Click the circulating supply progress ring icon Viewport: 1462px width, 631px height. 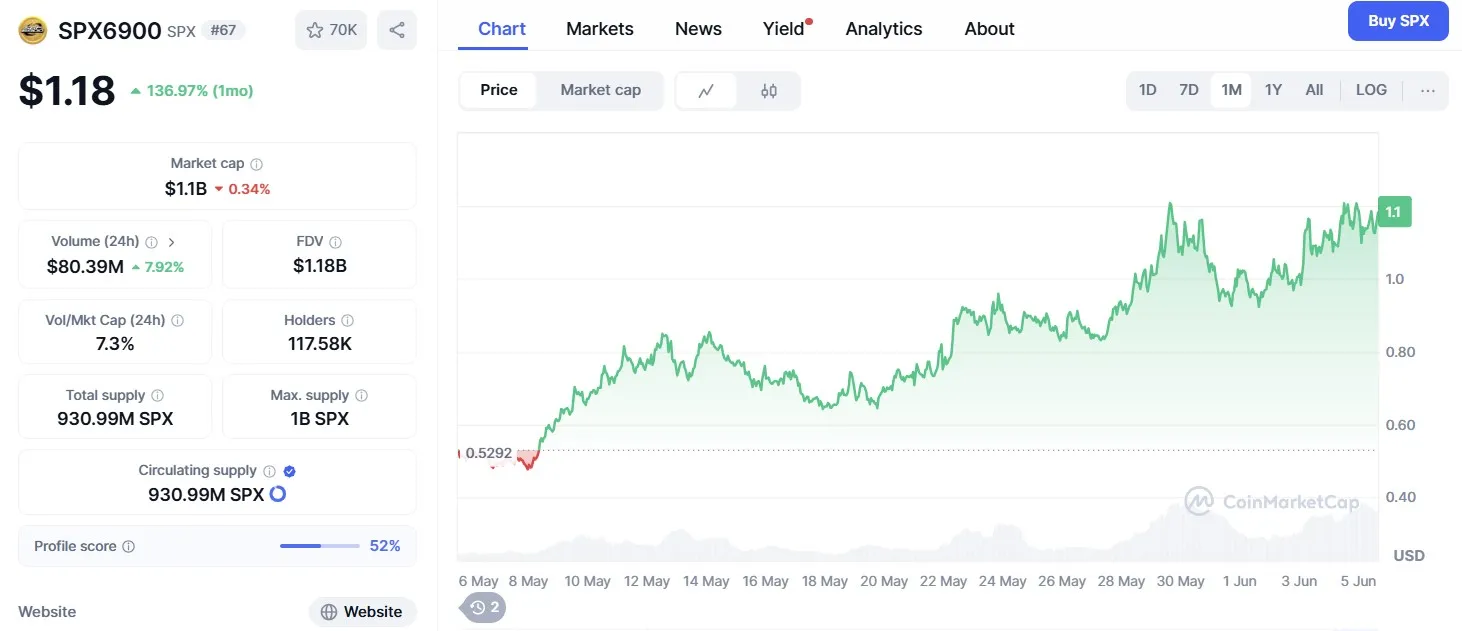[x=278, y=494]
